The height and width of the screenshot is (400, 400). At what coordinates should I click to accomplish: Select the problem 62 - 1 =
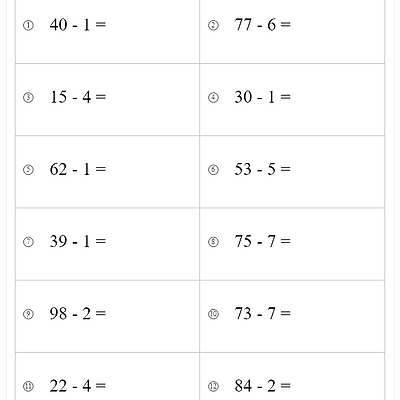pos(78,169)
